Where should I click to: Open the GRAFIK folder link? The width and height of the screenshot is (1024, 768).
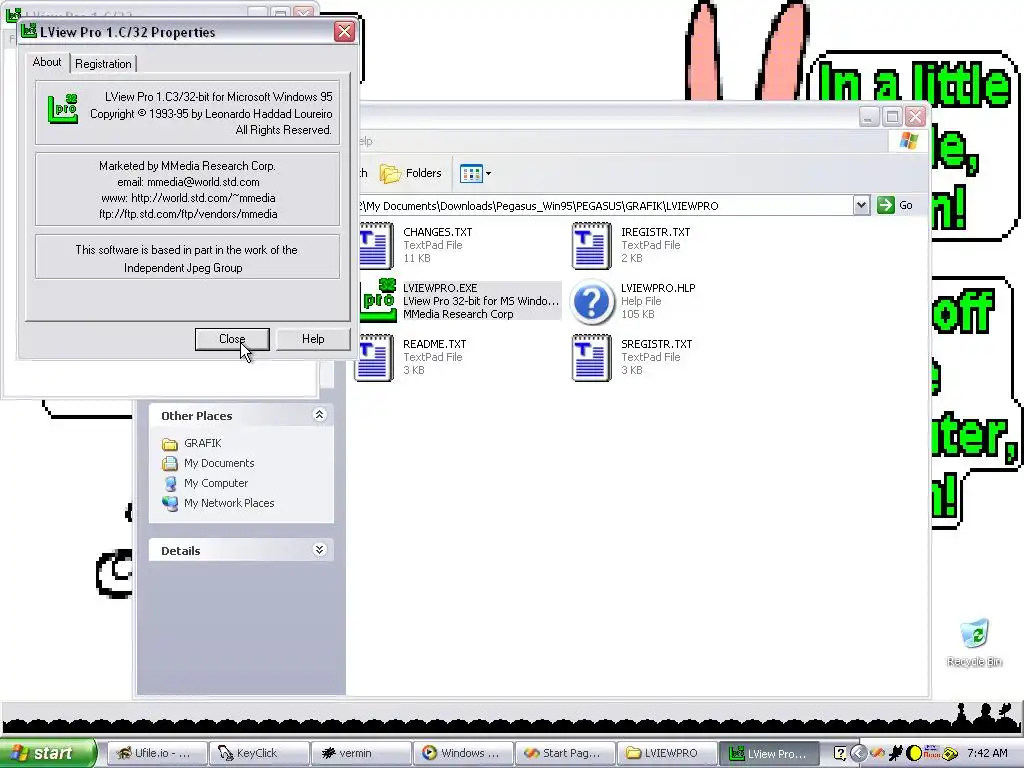pos(202,443)
